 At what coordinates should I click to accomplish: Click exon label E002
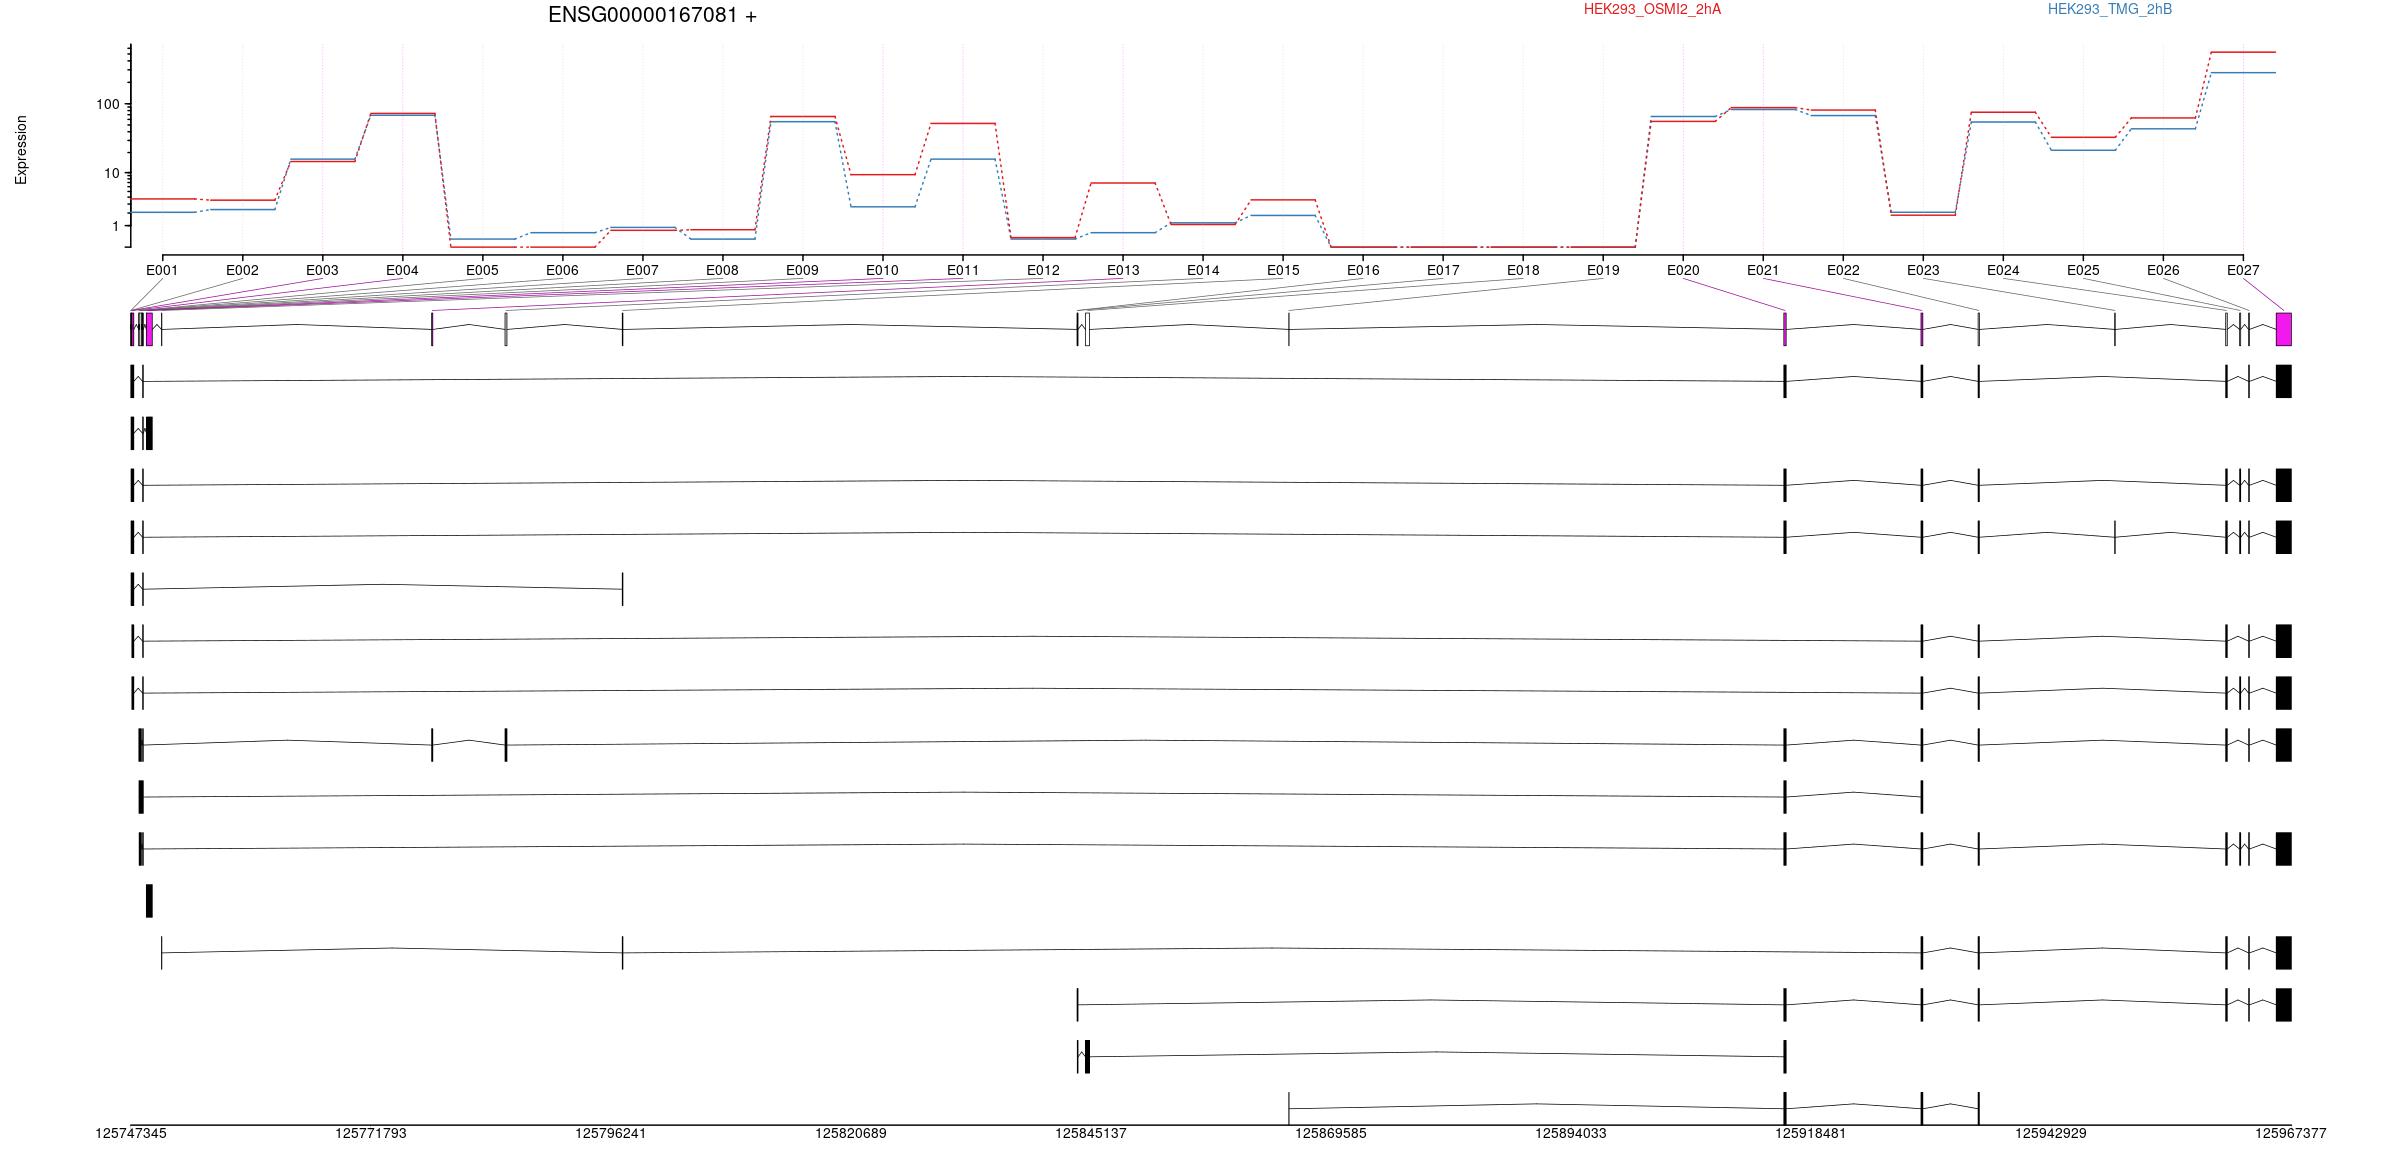coord(242,270)
